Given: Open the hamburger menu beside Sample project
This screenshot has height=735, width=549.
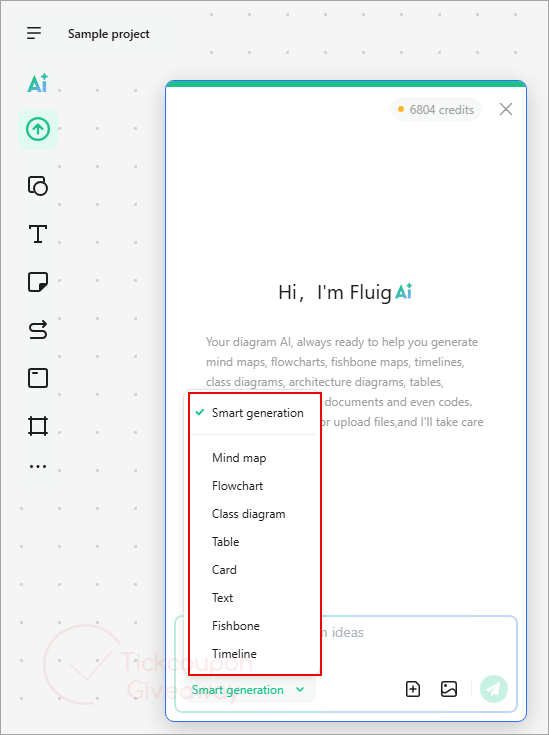Looking at the screenshot, I should [x=34, y=33].
